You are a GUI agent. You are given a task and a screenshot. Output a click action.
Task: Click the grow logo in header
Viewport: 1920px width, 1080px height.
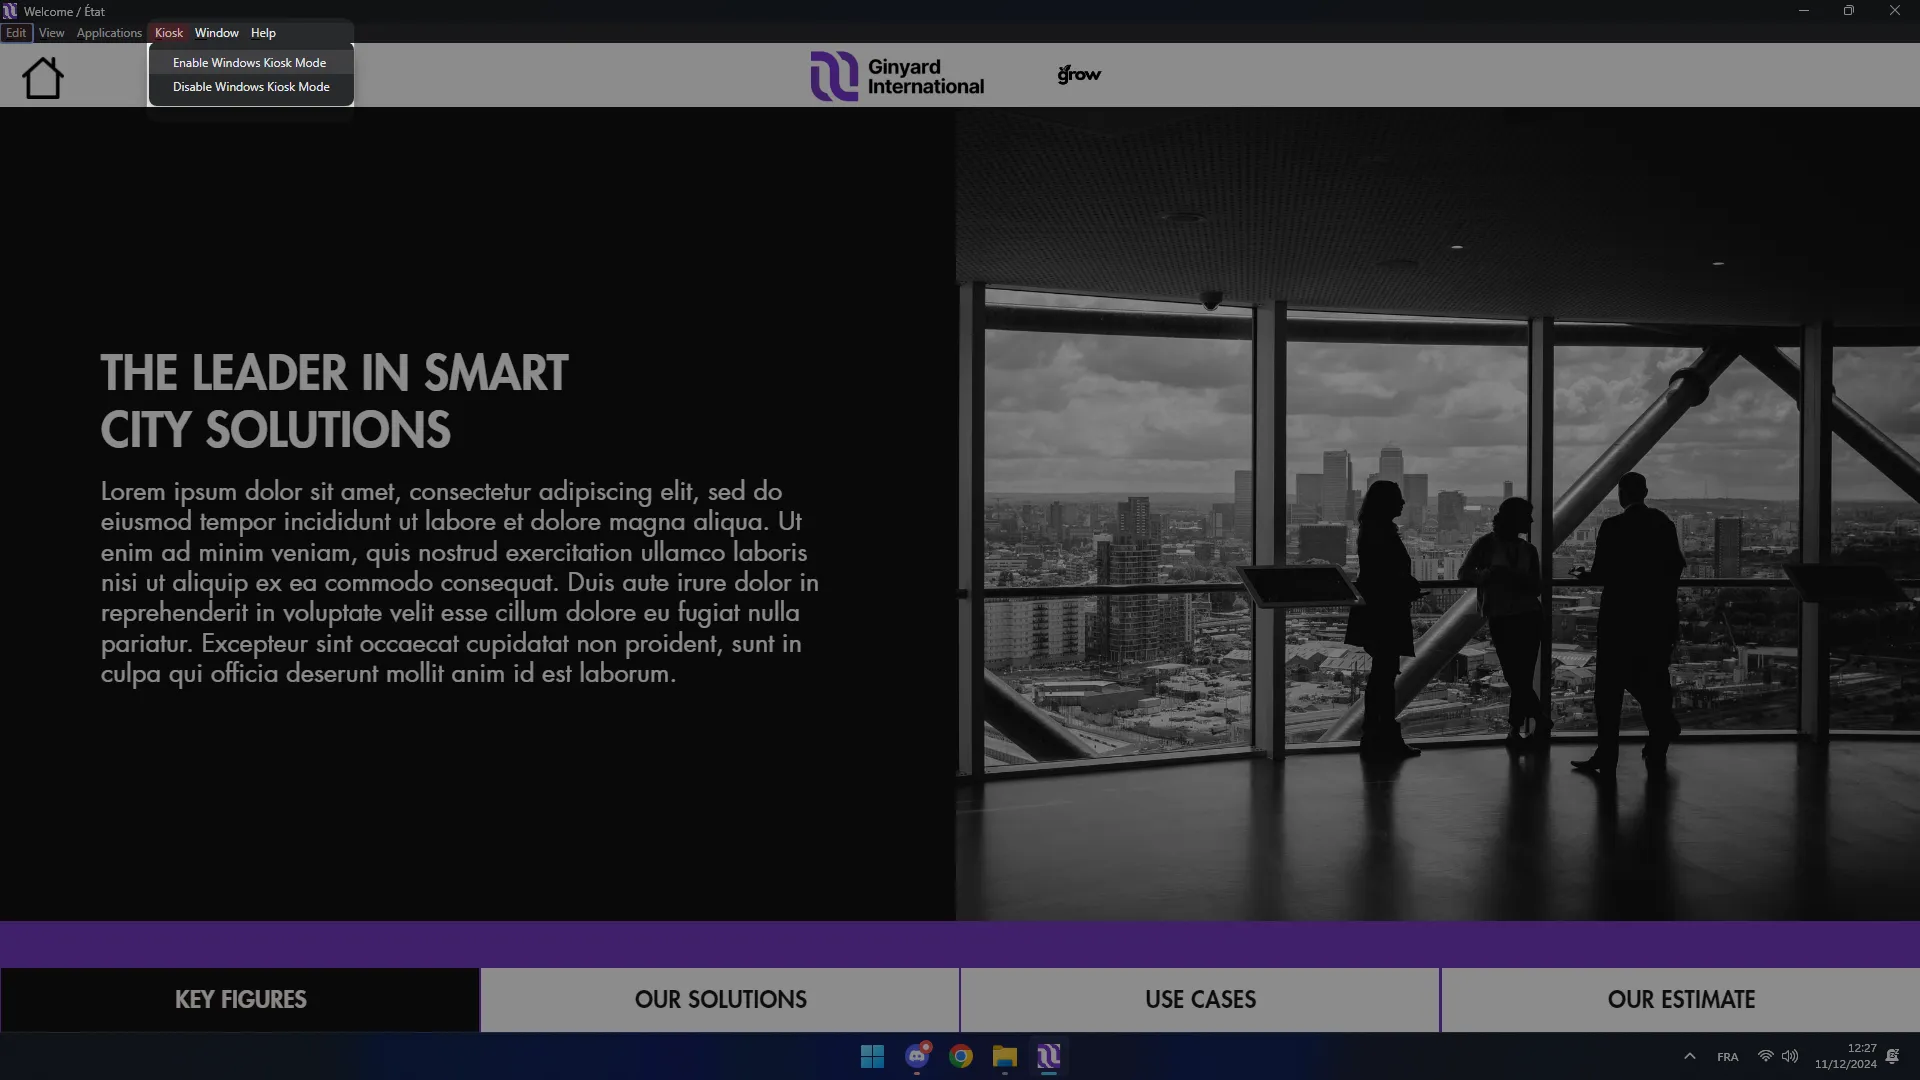pos(1079,74)
